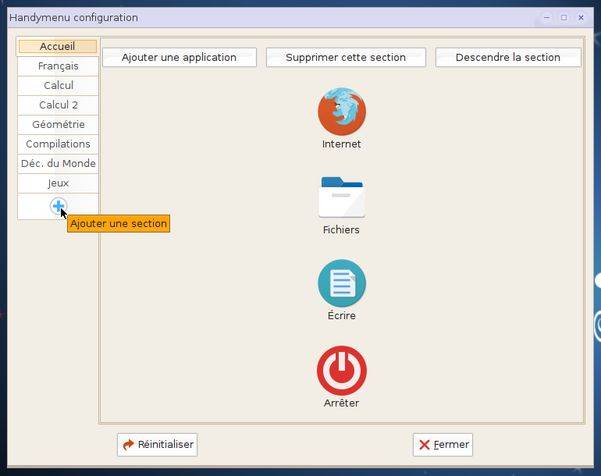
Task: Go to the Géométrie section
Action: [x=58, y=125]
